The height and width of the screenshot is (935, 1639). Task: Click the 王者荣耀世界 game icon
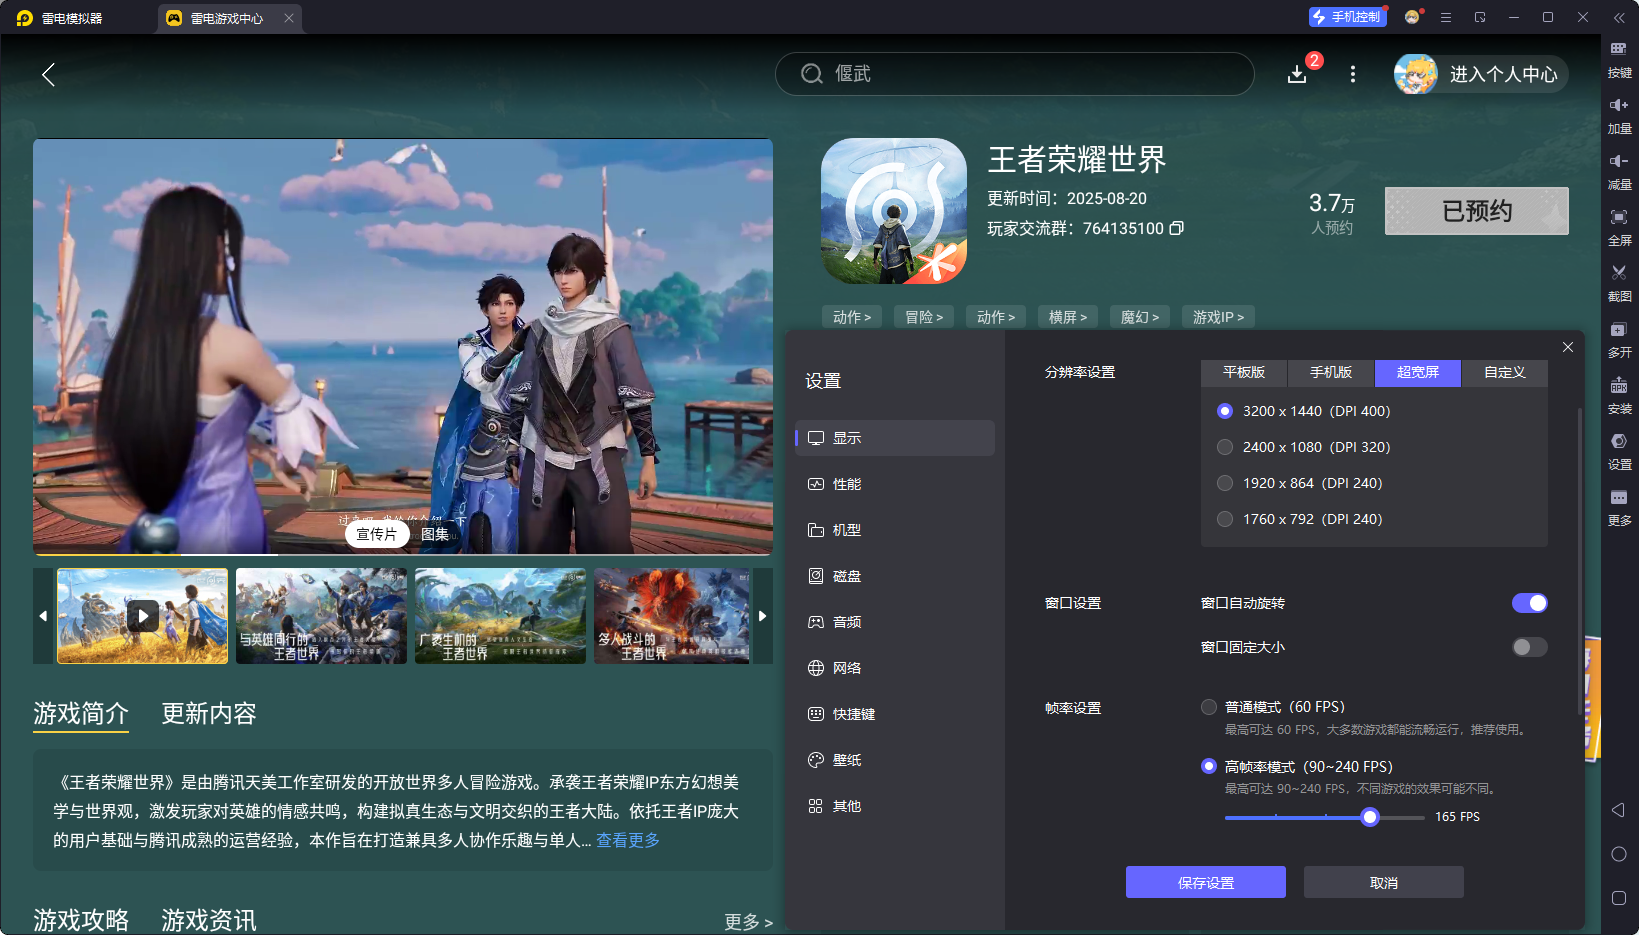pos(894,211)
